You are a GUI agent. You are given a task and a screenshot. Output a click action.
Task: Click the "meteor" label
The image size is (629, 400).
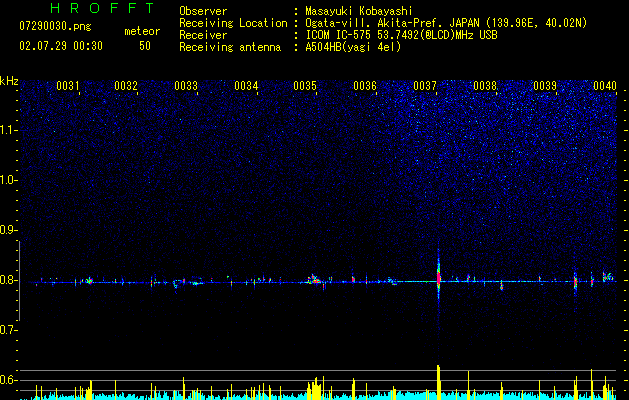pos(142,31)
